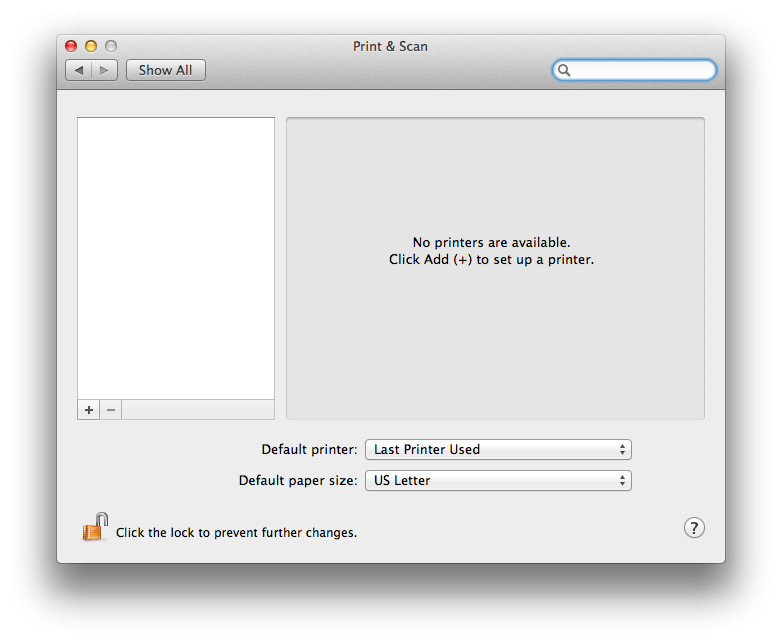Go forward with the right arrow button
This screenshot has width=782, height=642.
(104, 70)
